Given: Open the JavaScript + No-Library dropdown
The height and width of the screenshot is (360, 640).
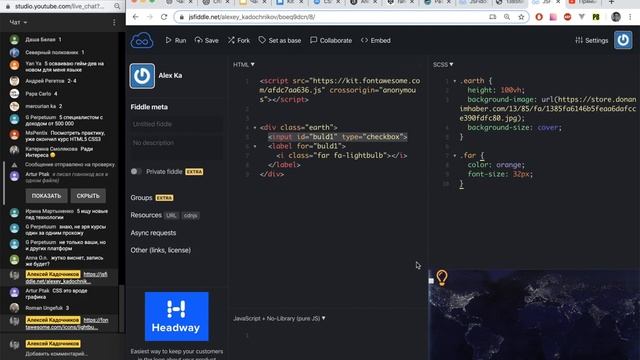Looking at the screenshot, I should coord(279,318).
